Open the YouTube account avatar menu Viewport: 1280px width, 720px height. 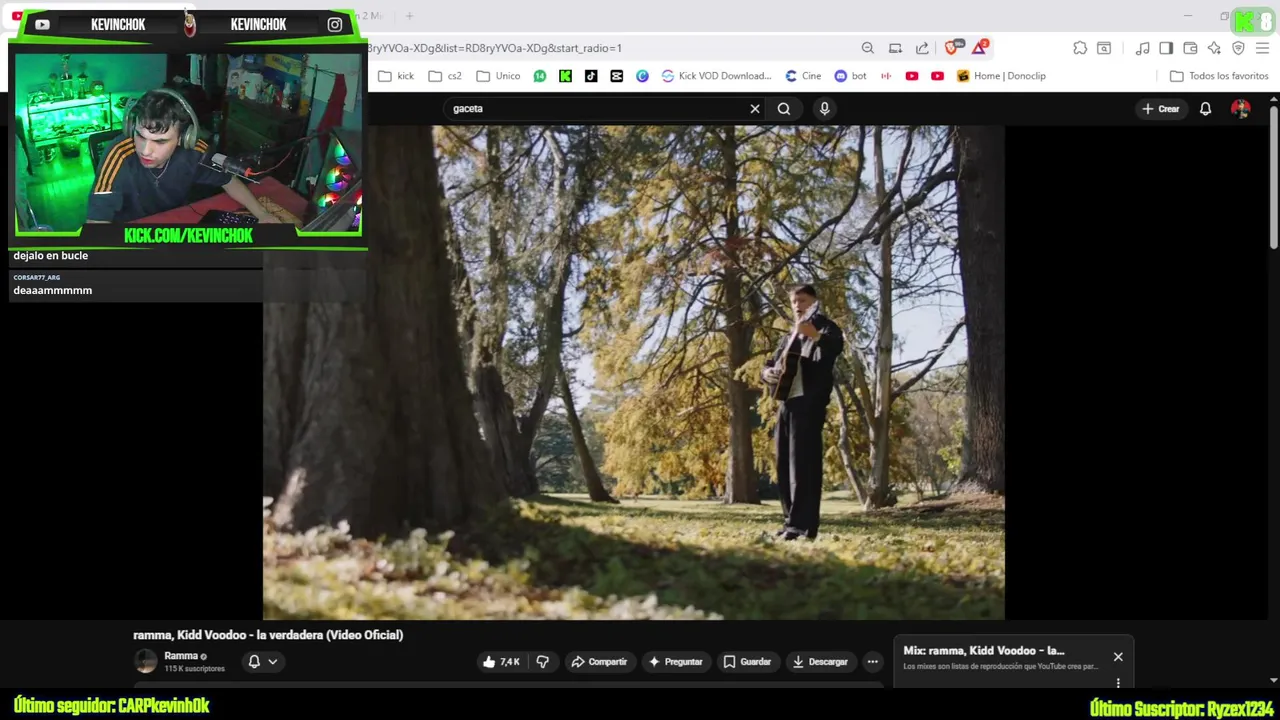[1241, 108]
